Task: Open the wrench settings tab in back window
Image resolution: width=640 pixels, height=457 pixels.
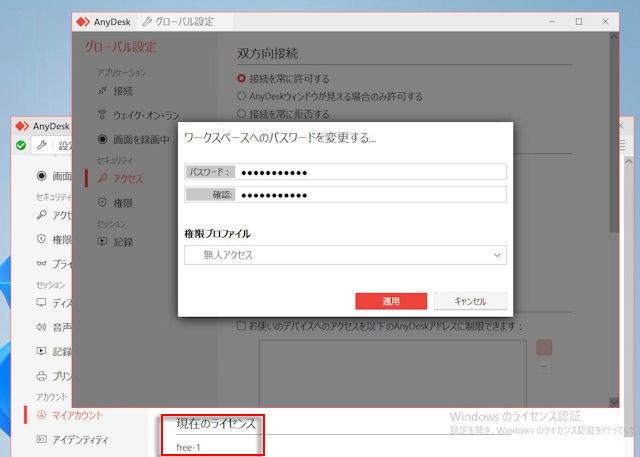Action: click(42, 145)
